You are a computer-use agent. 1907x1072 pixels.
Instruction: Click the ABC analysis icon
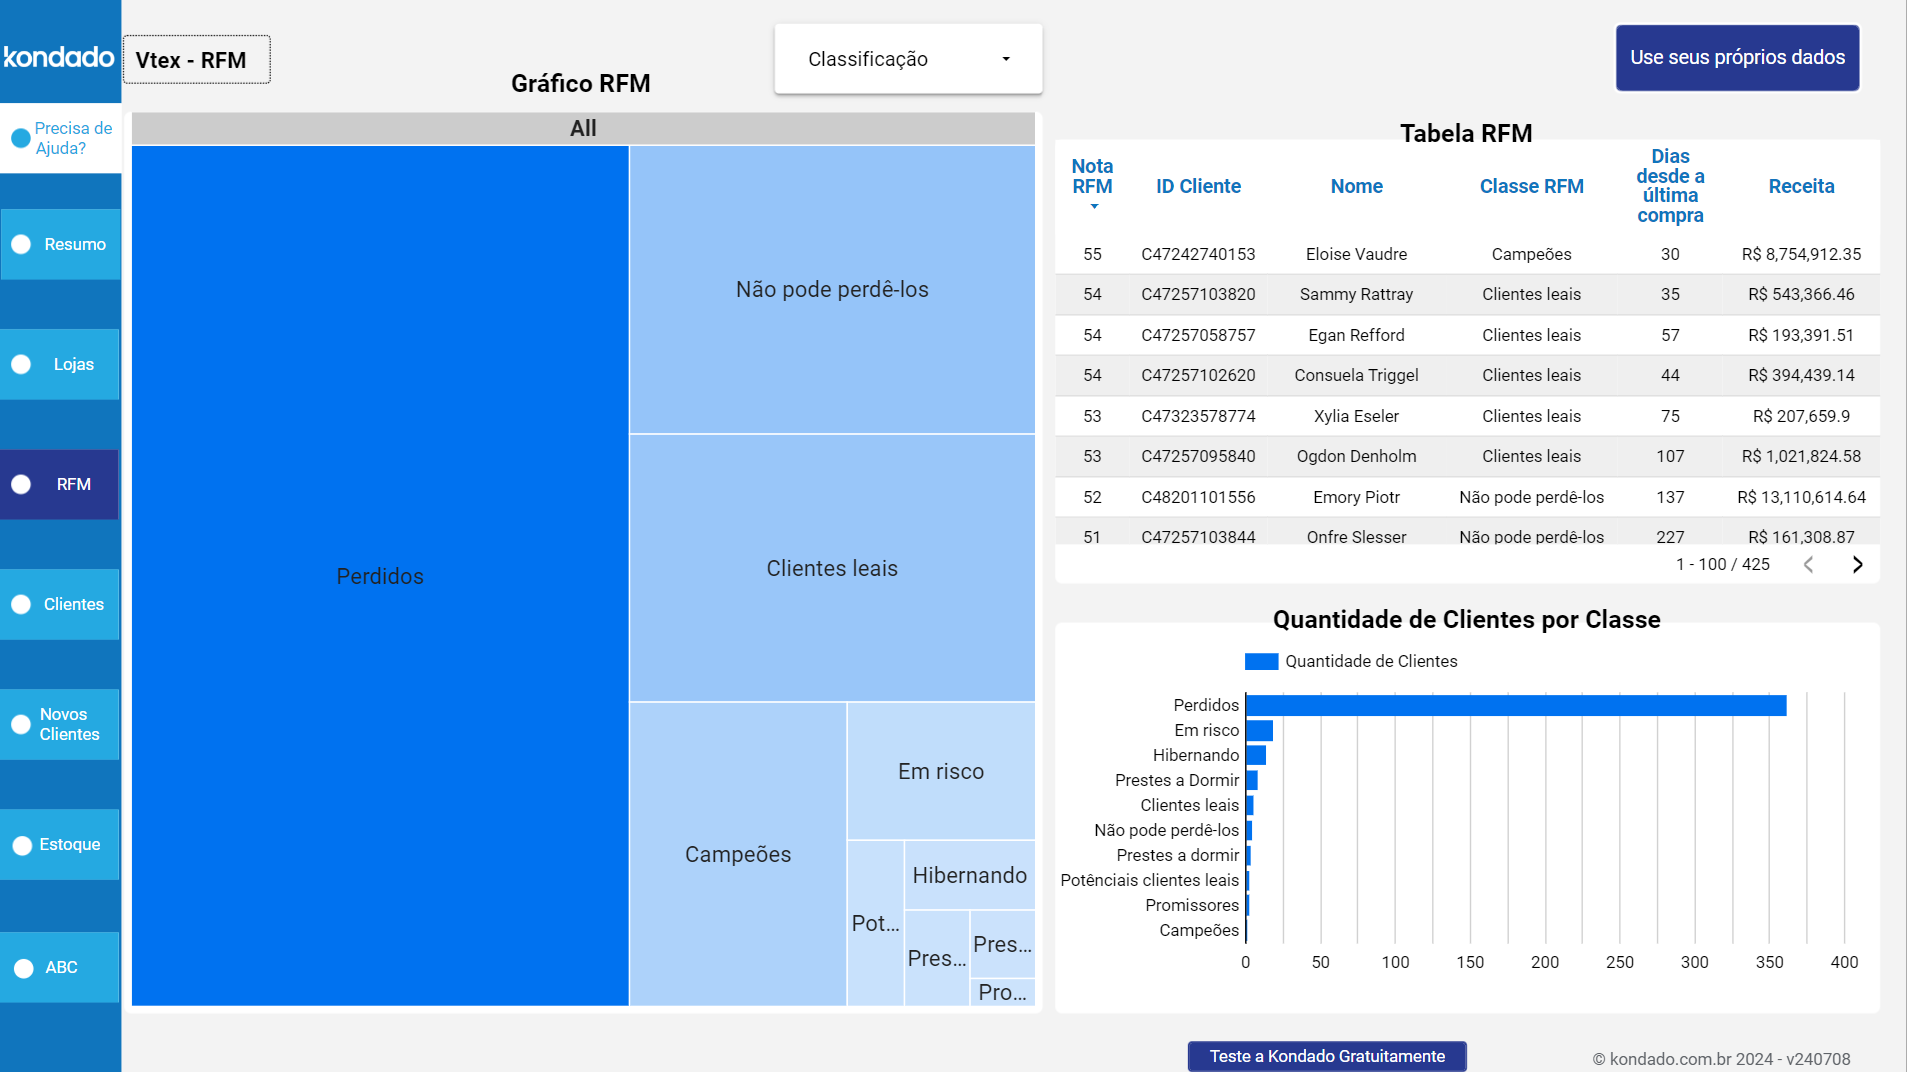point(20,967)
